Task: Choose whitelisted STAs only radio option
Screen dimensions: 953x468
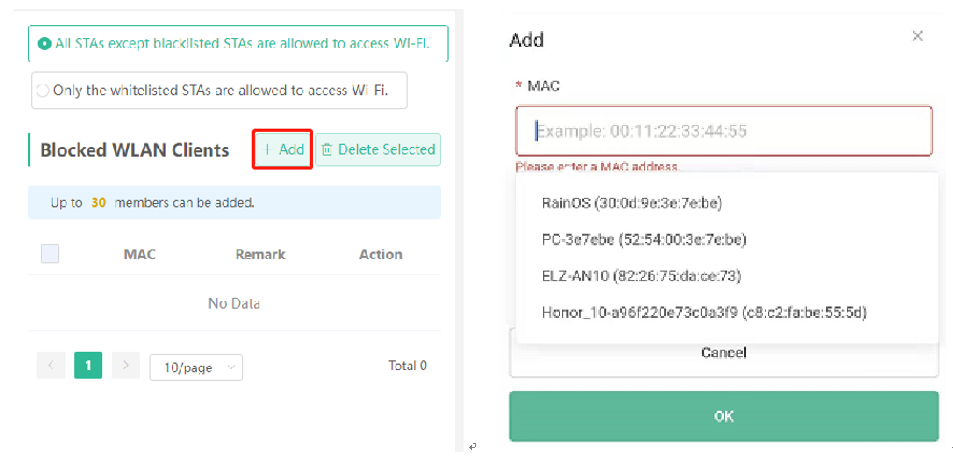Action: (x=43, y=91)
